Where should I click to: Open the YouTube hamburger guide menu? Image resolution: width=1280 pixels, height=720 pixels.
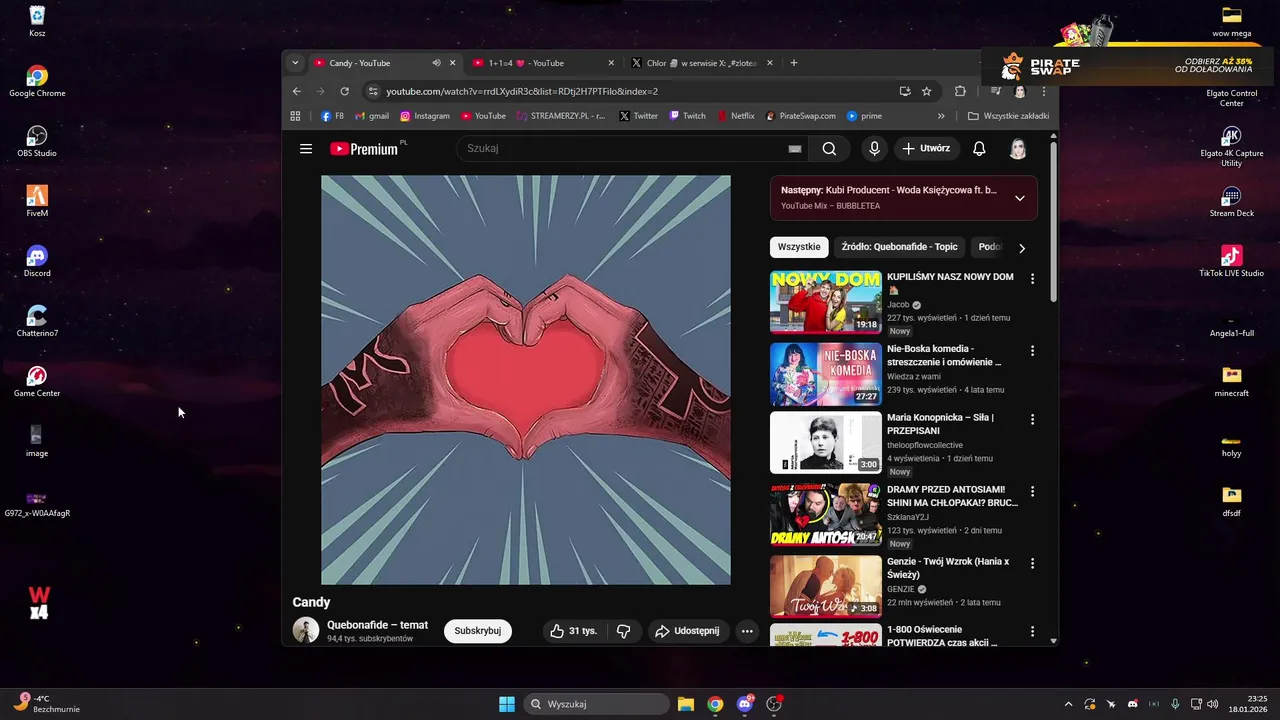(x=306, y=149)
